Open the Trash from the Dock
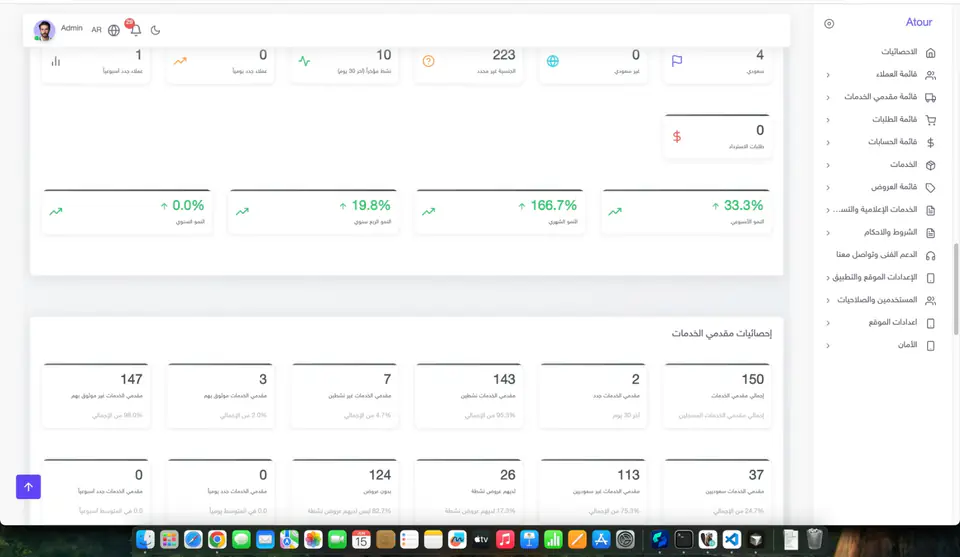The height and width of the screenshot is (557, 960). pyautogui.click(x=814, y=539)
